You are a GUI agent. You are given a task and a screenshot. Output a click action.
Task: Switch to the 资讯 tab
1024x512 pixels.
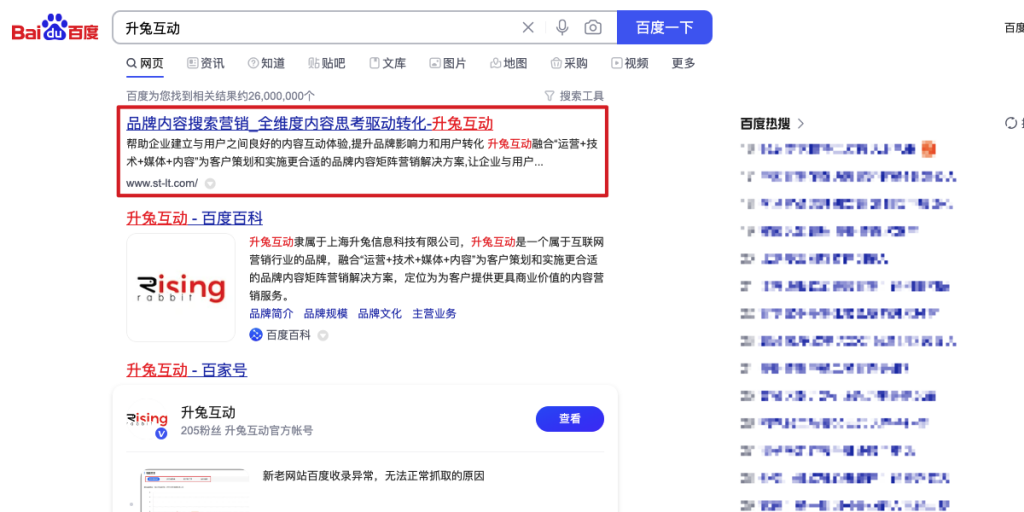click(206, 63)
